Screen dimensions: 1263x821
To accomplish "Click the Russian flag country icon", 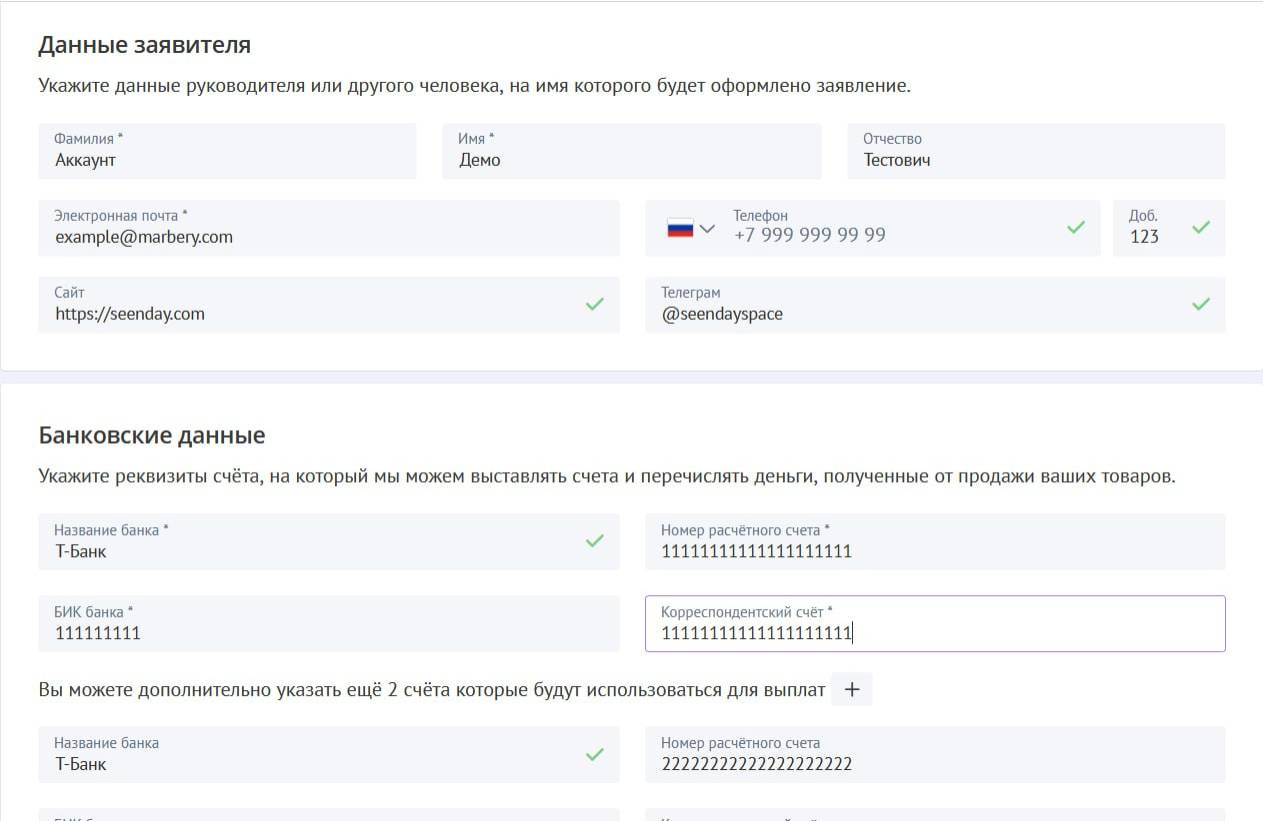I will [x=680, y=228].
